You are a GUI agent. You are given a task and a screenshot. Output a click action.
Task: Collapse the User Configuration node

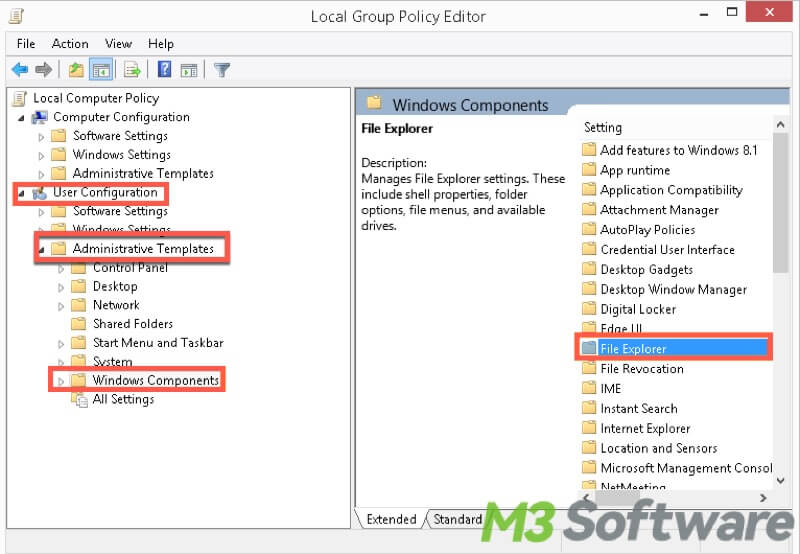[x=21, y=193]
